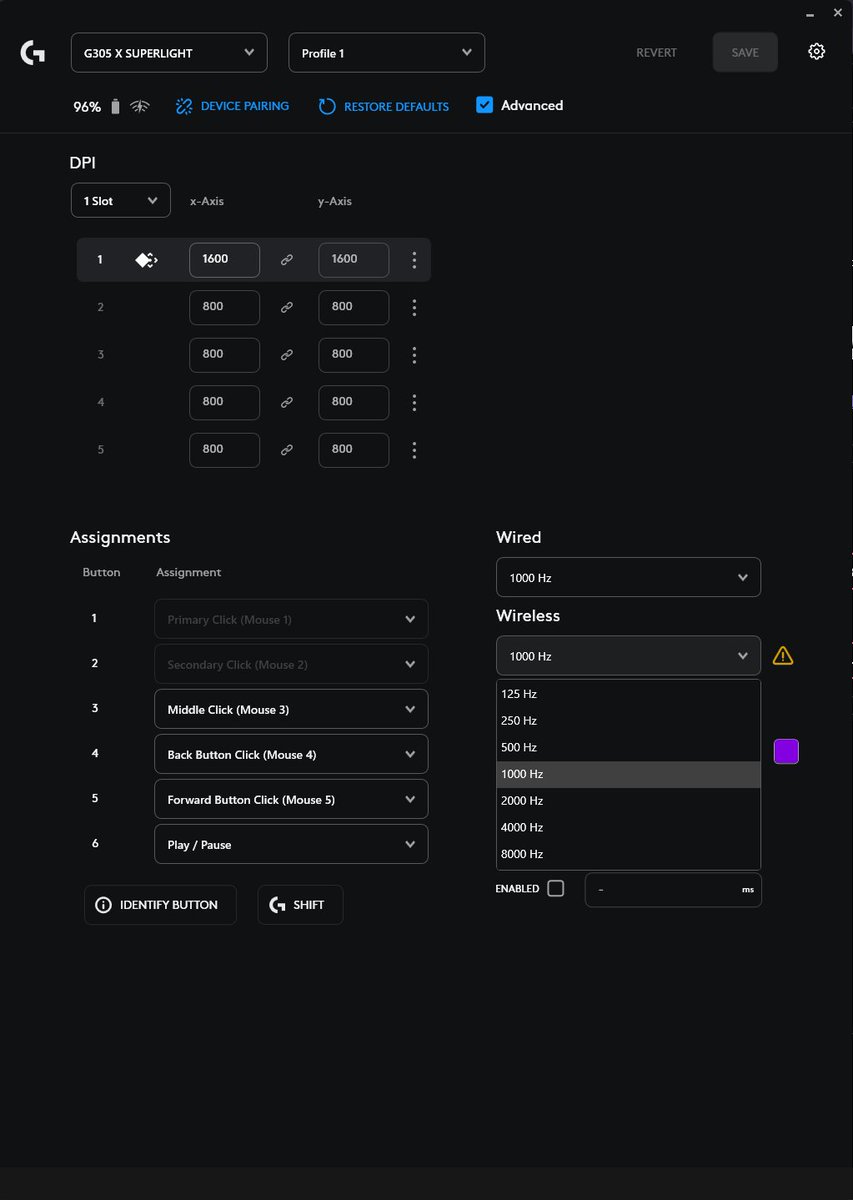Open the Profile 1 dropdown
This screenshot has height=1200, width=853.
tap(387, 53)
